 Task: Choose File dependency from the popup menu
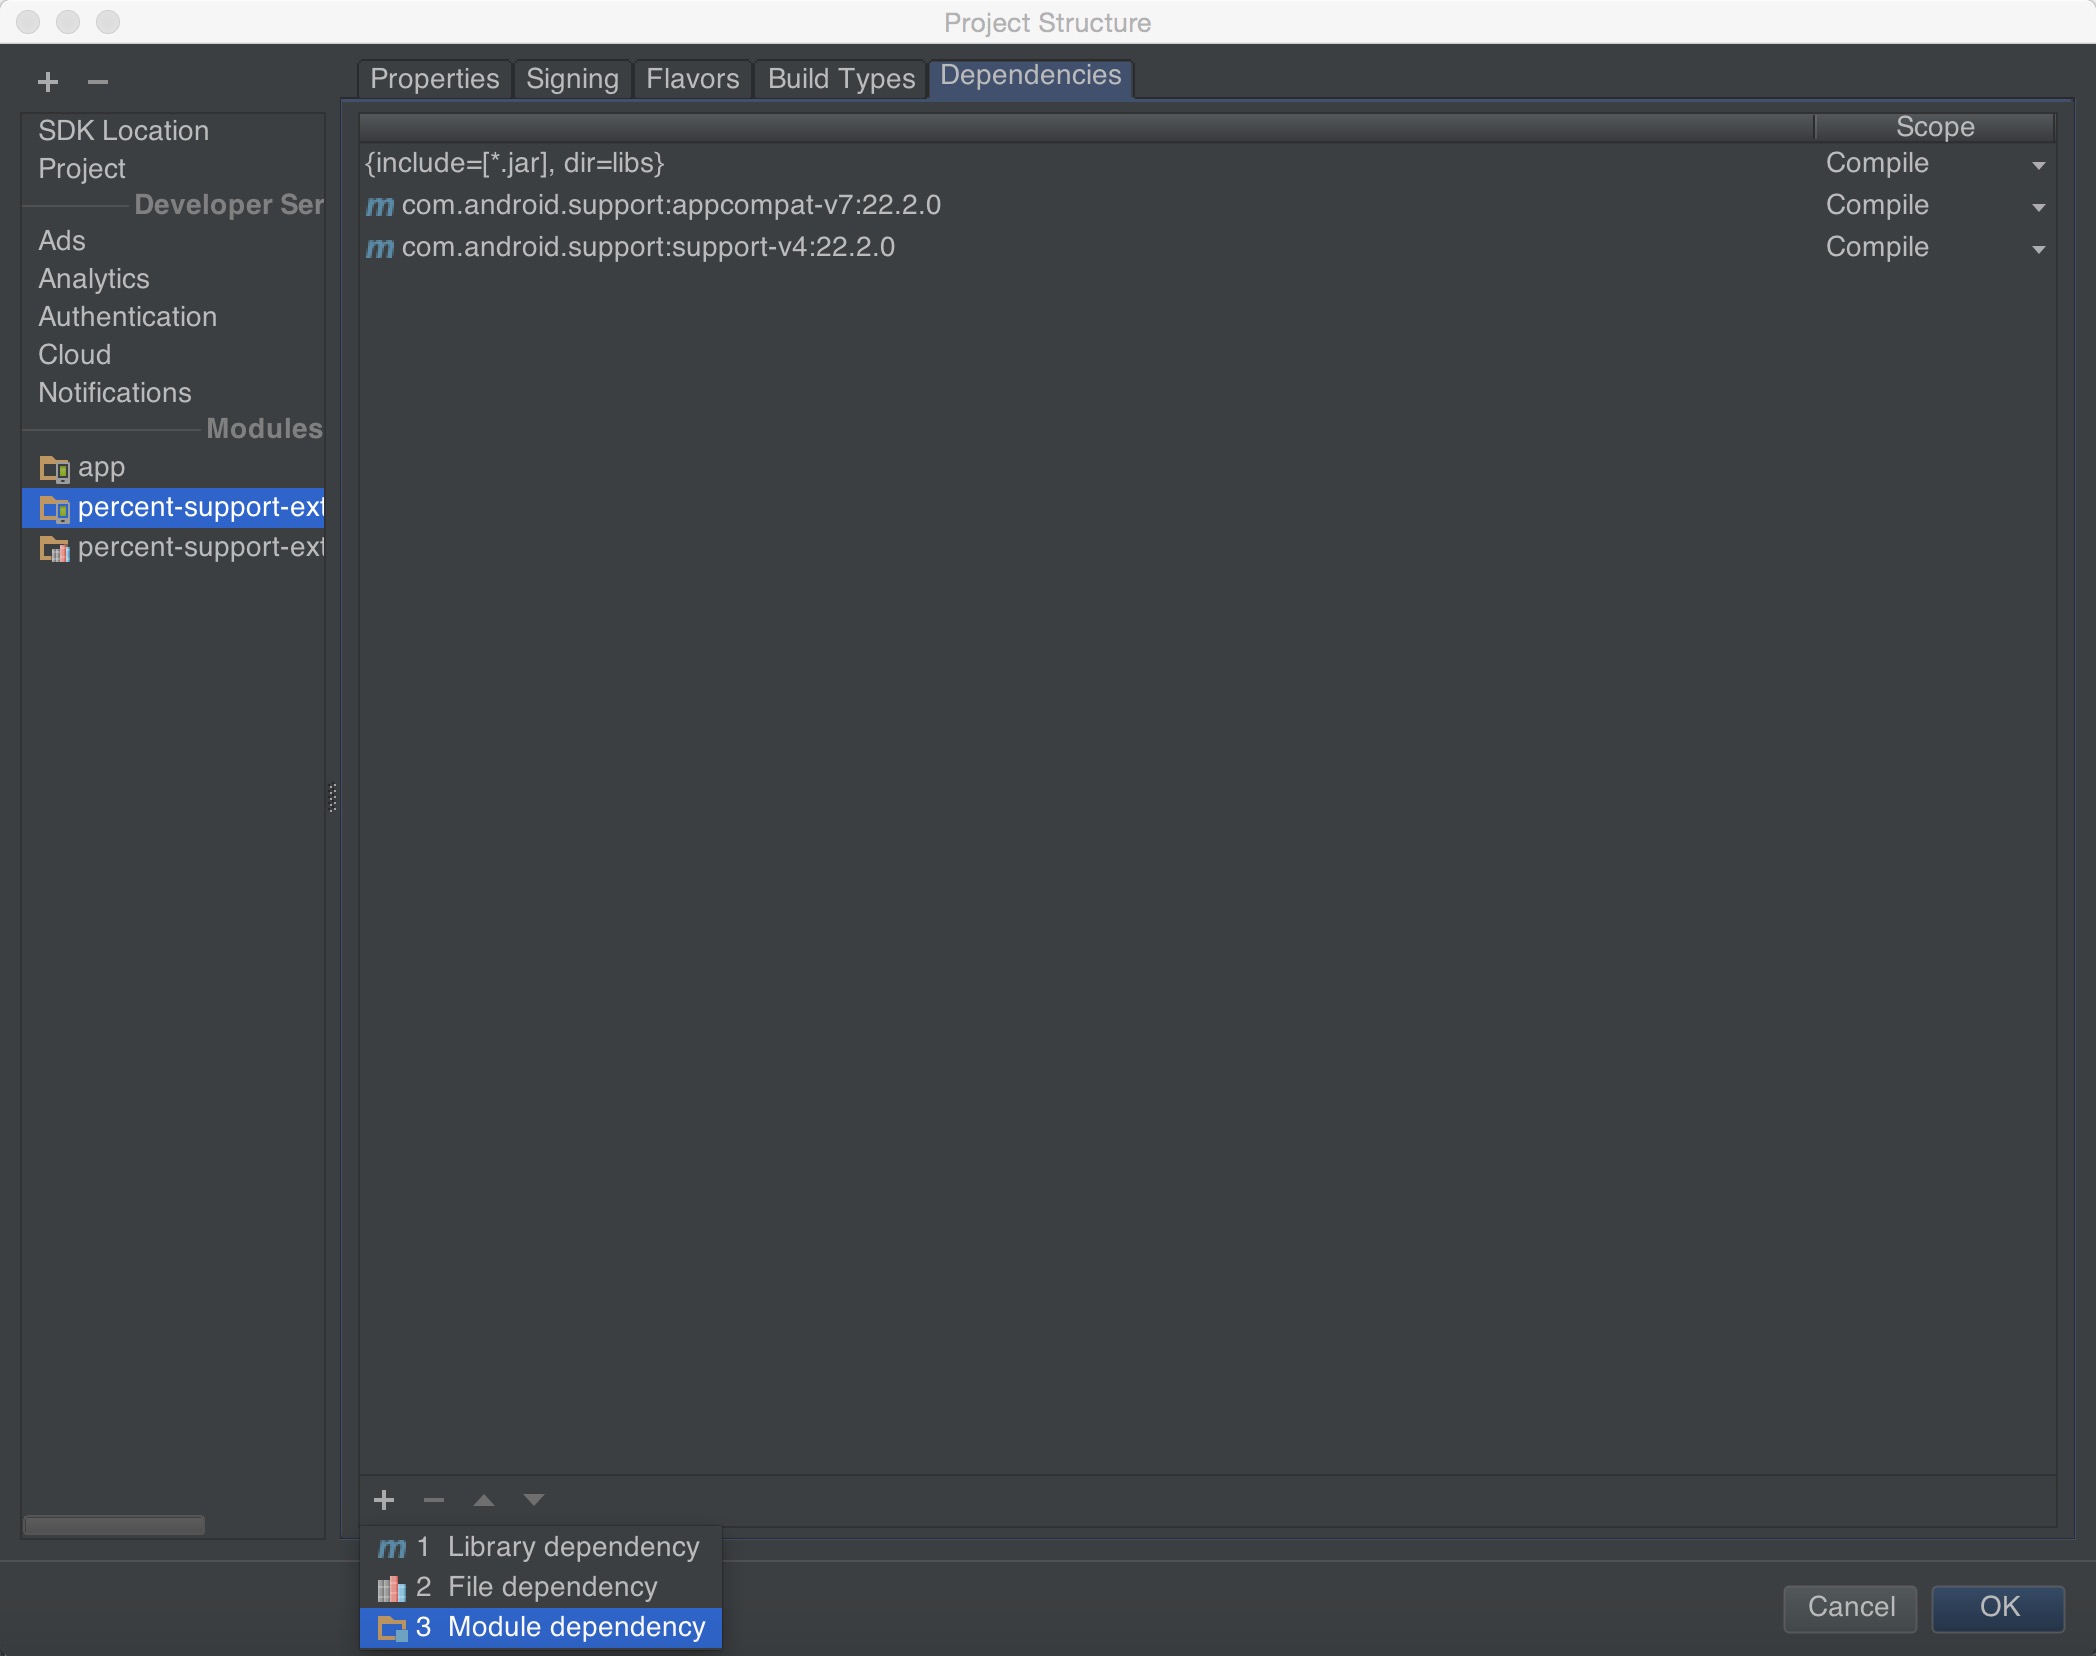pos(541,1587)
